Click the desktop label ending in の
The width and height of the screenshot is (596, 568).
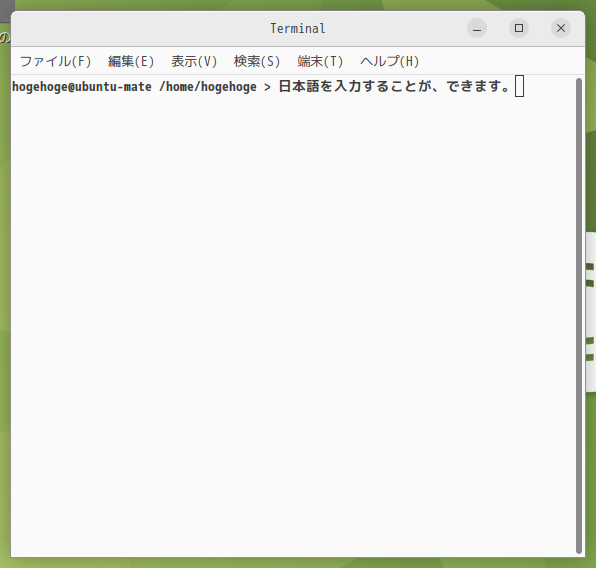coord(5,38)
